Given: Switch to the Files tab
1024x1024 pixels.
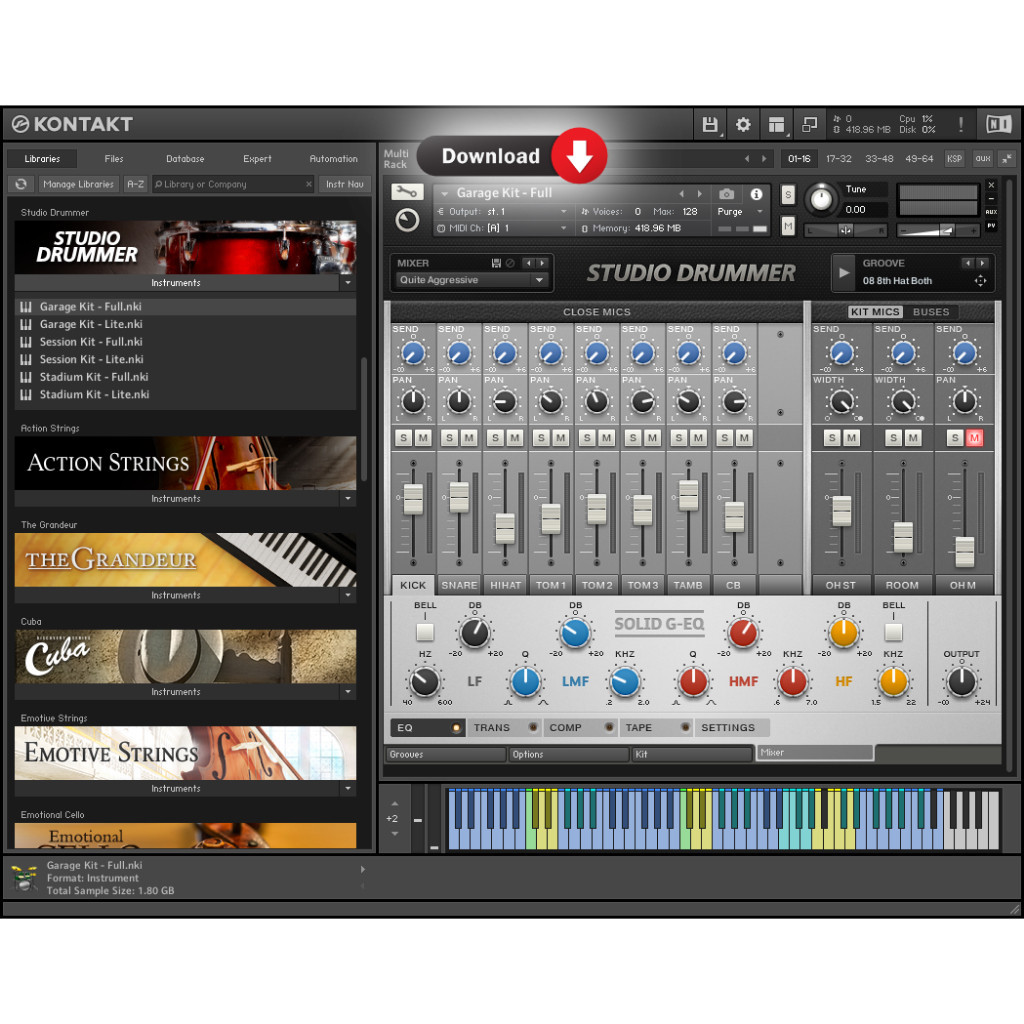Looking at the screenshot, I should [x=114, y=159].
